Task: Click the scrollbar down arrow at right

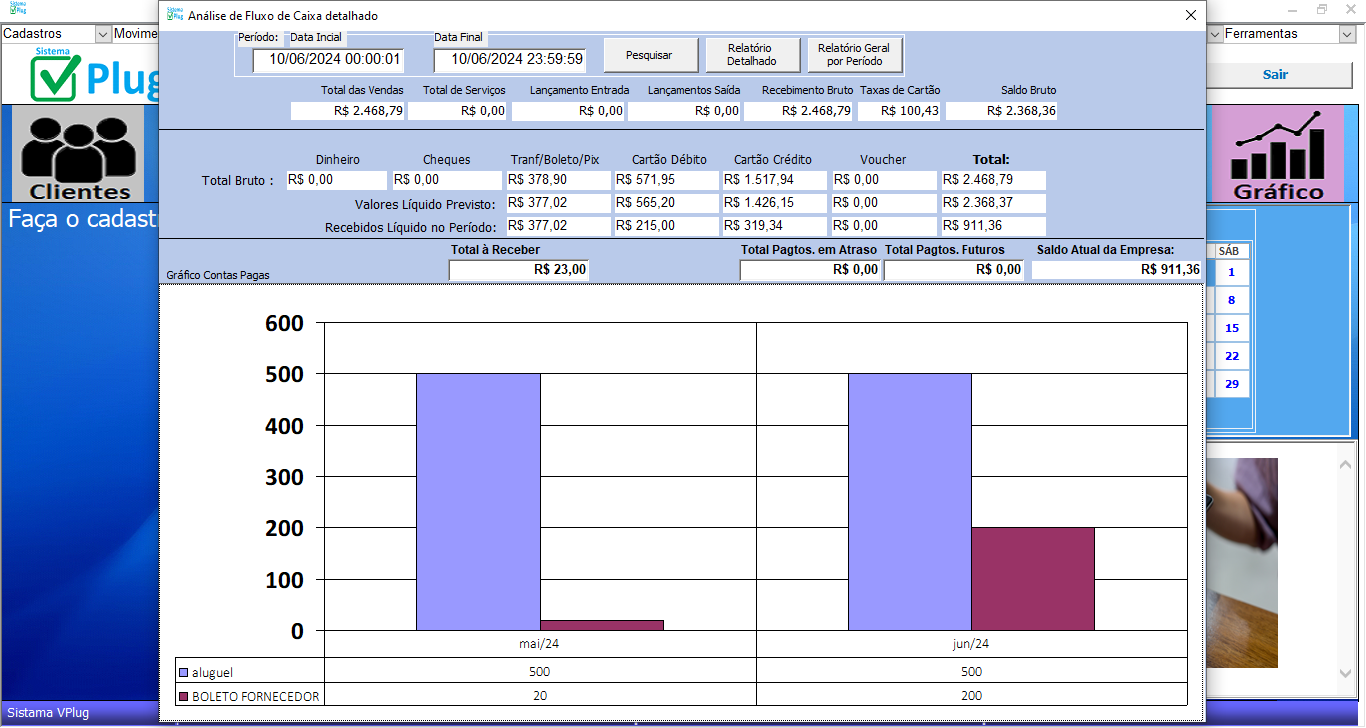Action: point(1345,674)
